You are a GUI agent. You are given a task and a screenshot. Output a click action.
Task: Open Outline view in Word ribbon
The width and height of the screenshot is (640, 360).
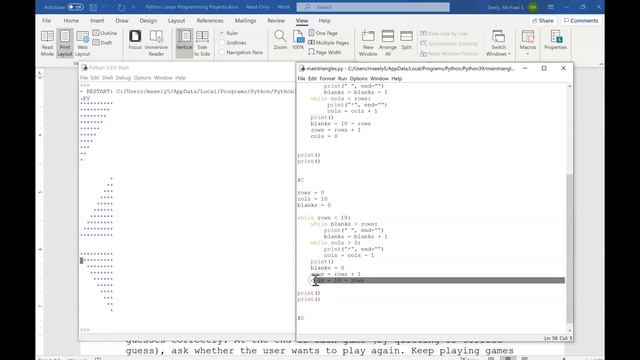[105, 33]
